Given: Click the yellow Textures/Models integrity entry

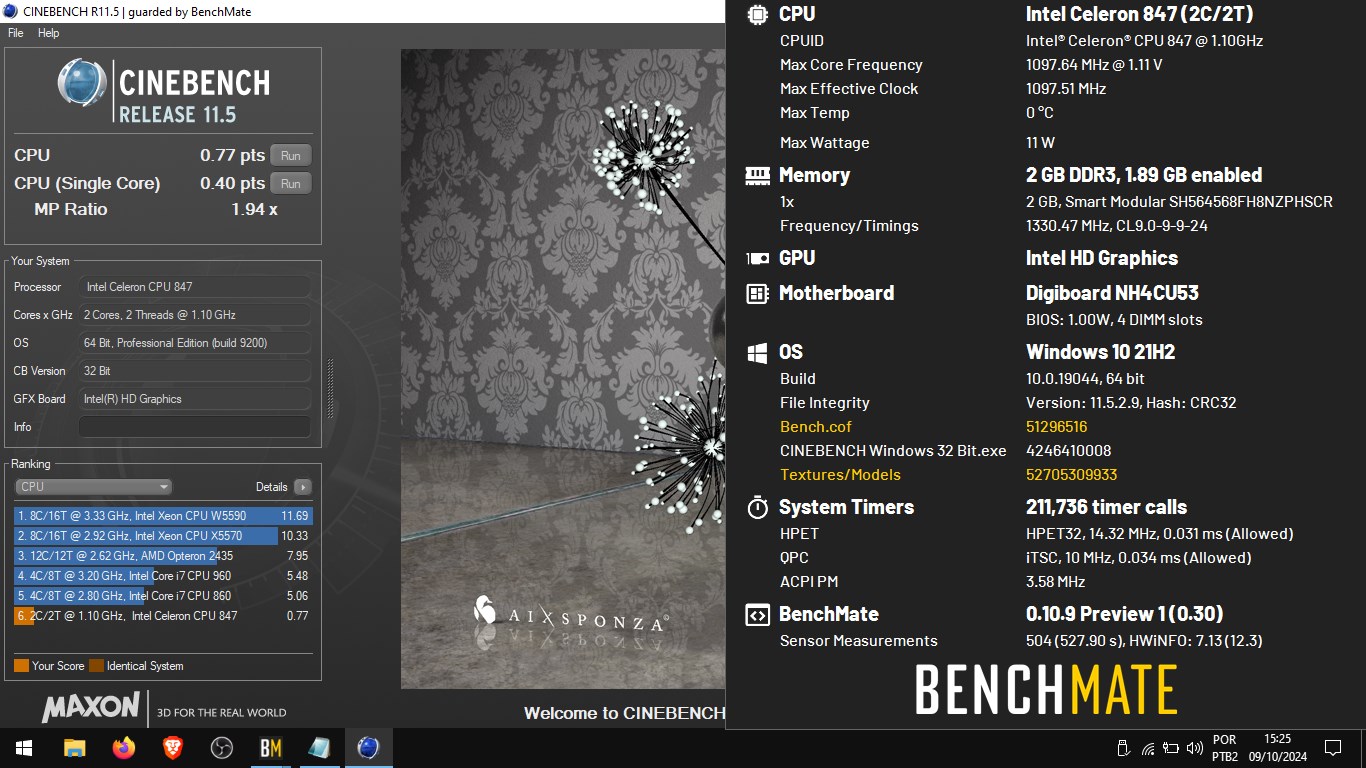Looking at the screenshot, I should (x=840, y=475).
